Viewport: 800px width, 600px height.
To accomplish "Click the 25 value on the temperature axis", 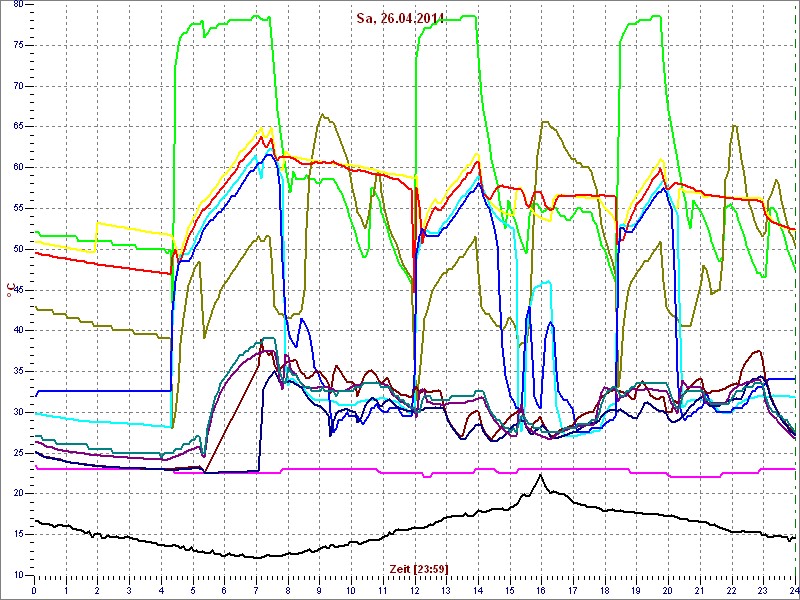I will (18, 453).
